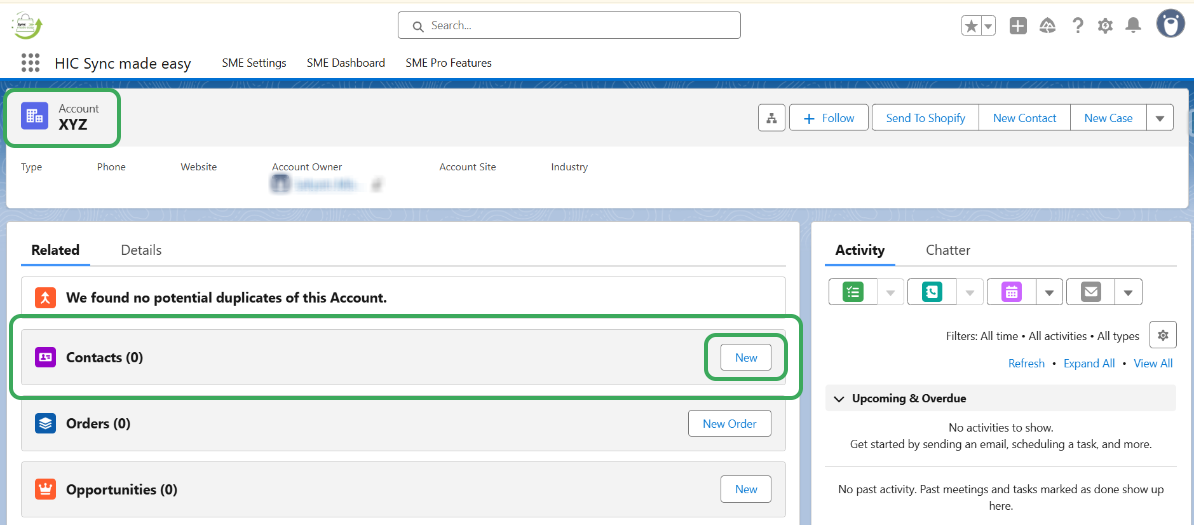Screen dimensions: 1194x525
Task: Click the teal Log a Call icon
Action: [932, 292]
